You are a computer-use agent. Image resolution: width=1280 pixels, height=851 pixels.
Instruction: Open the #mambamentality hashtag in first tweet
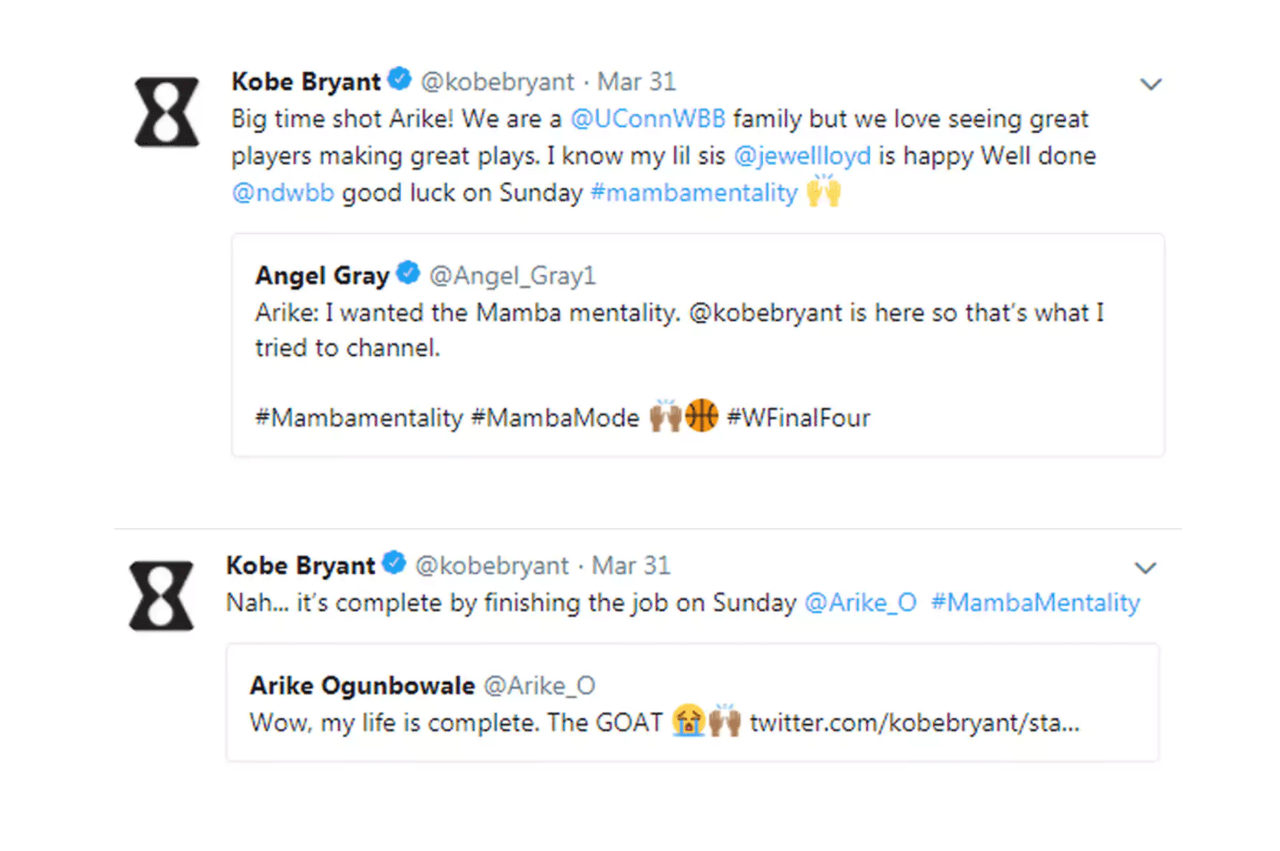[694, 193]
